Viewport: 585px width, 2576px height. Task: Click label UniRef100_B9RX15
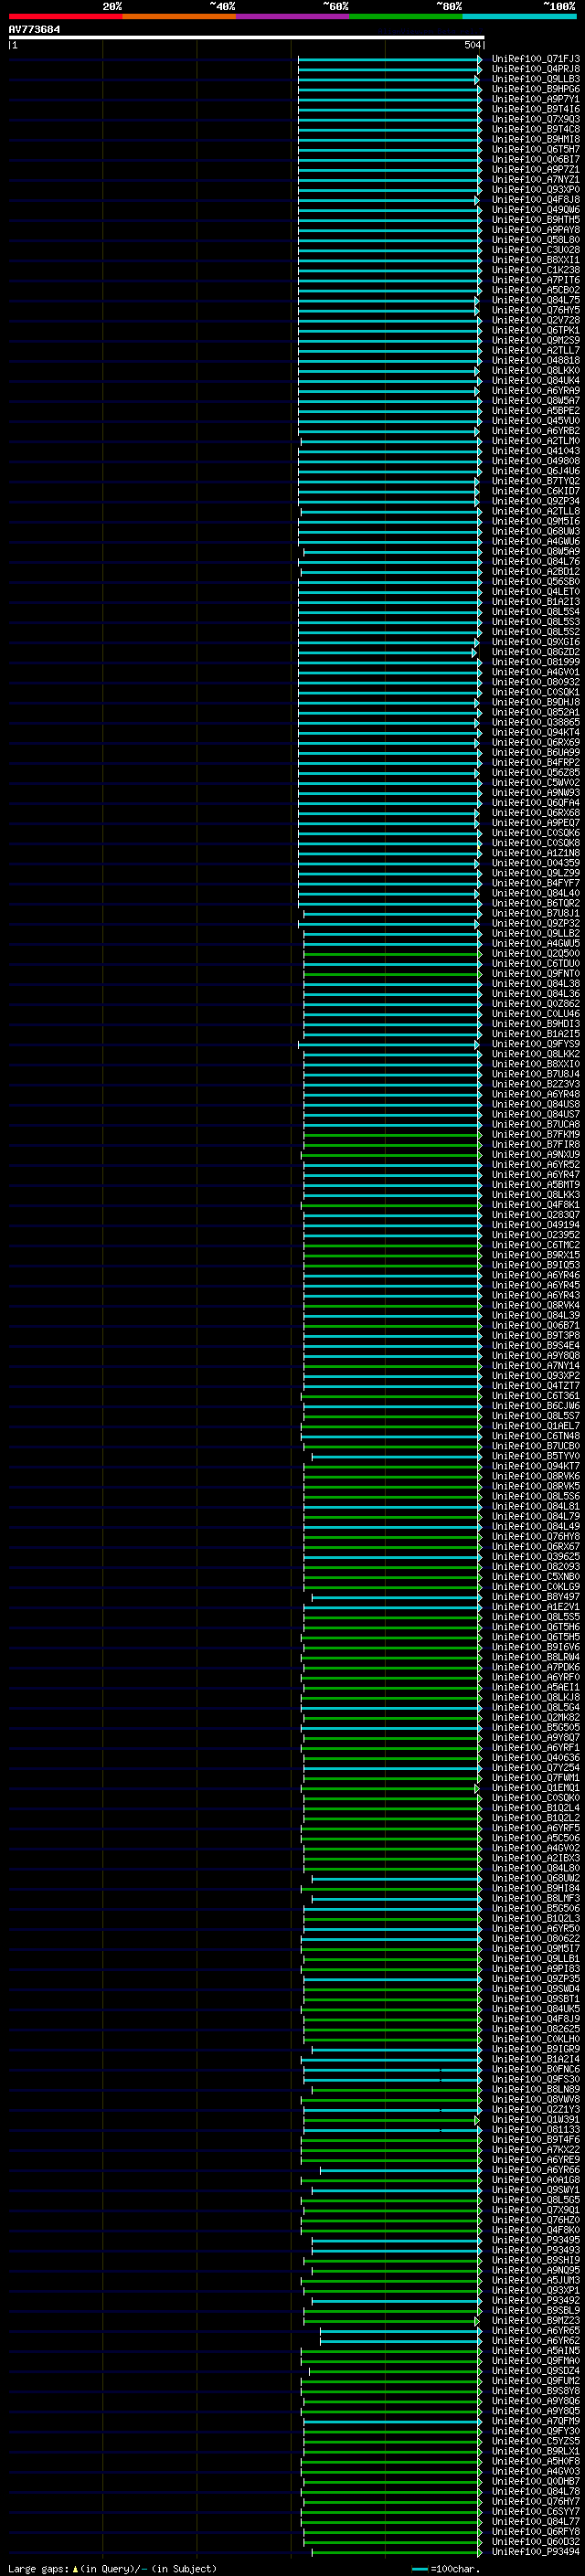[x=535, y=1255]
